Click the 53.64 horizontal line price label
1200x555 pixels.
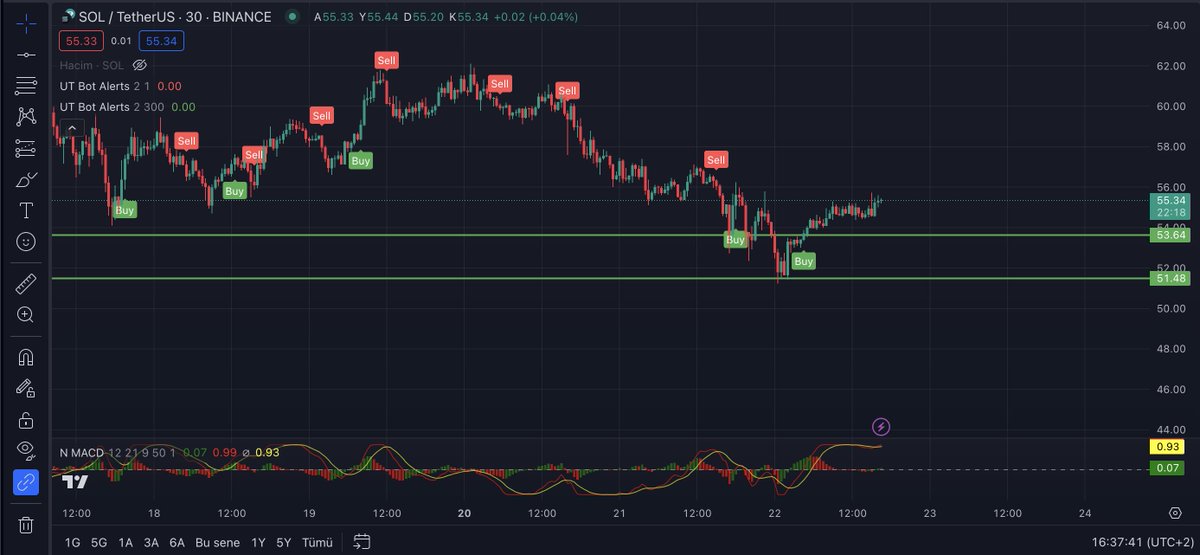1168,235
